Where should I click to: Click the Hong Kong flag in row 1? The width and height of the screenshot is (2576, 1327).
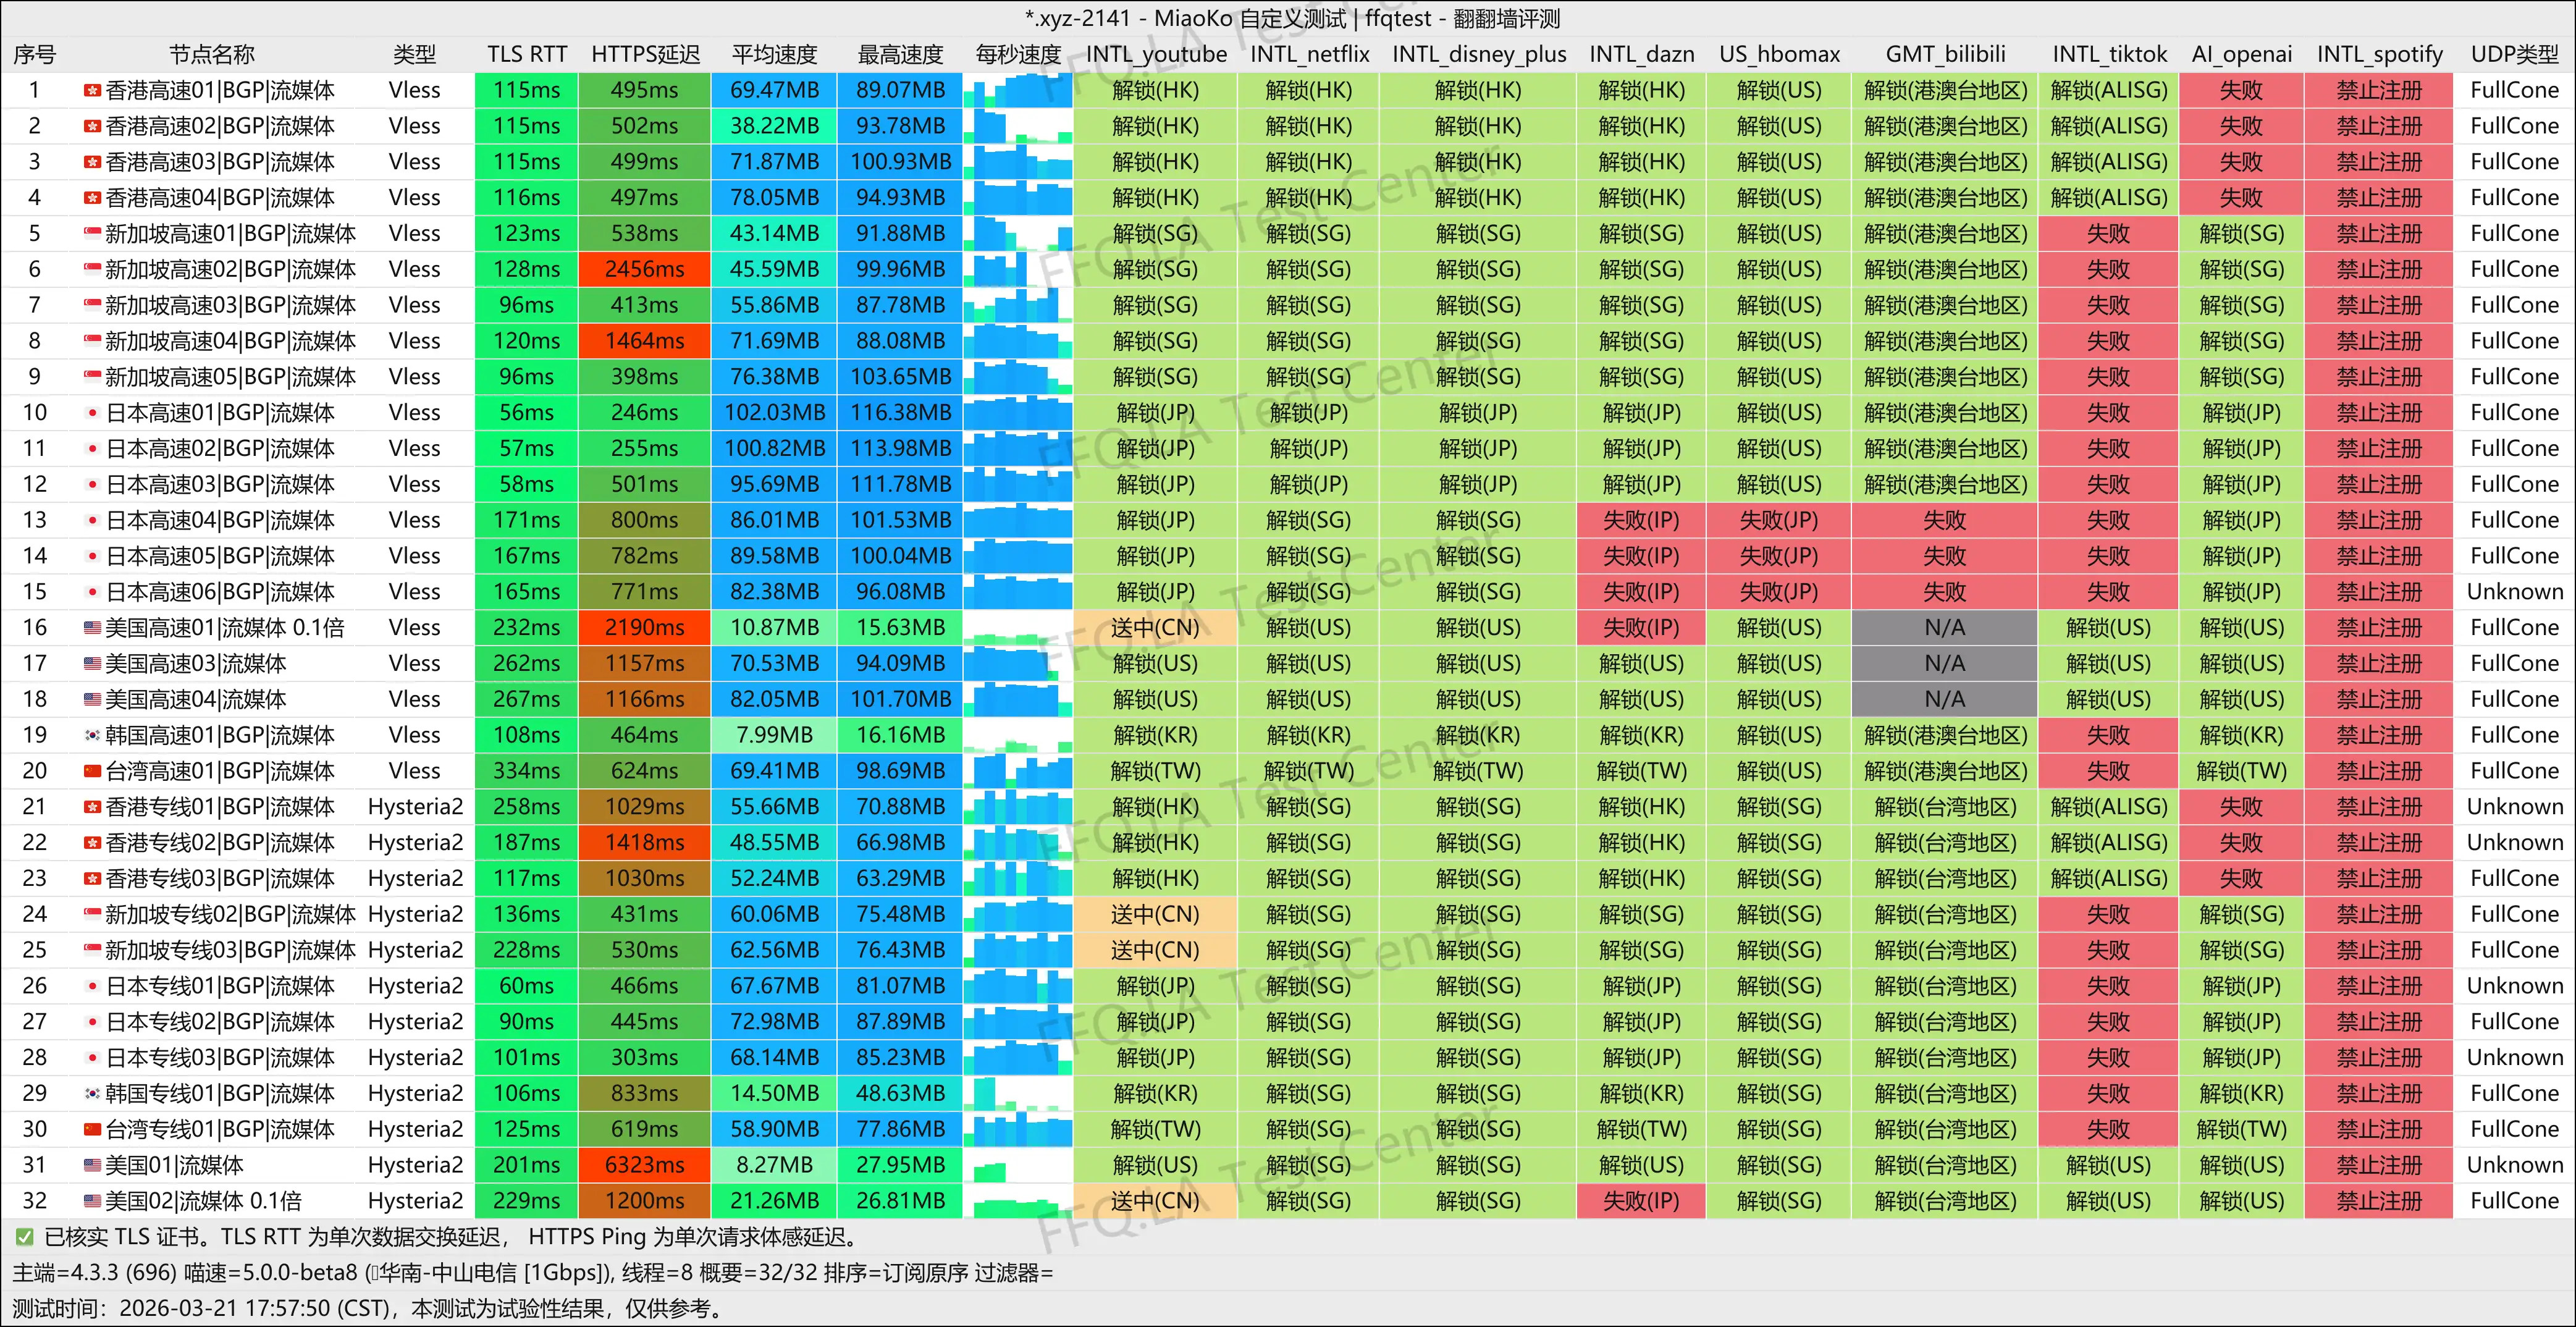pos(92,91)
